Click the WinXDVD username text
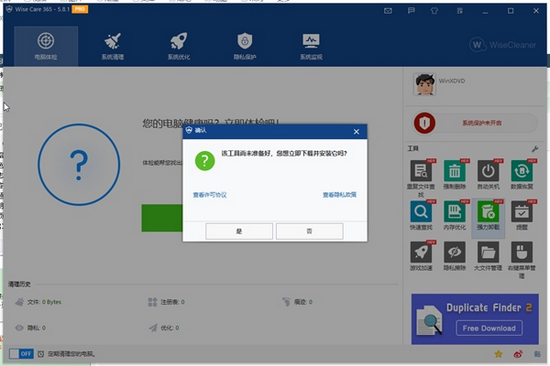The width and height of the screenshot is (550, 366). [452, 81]
